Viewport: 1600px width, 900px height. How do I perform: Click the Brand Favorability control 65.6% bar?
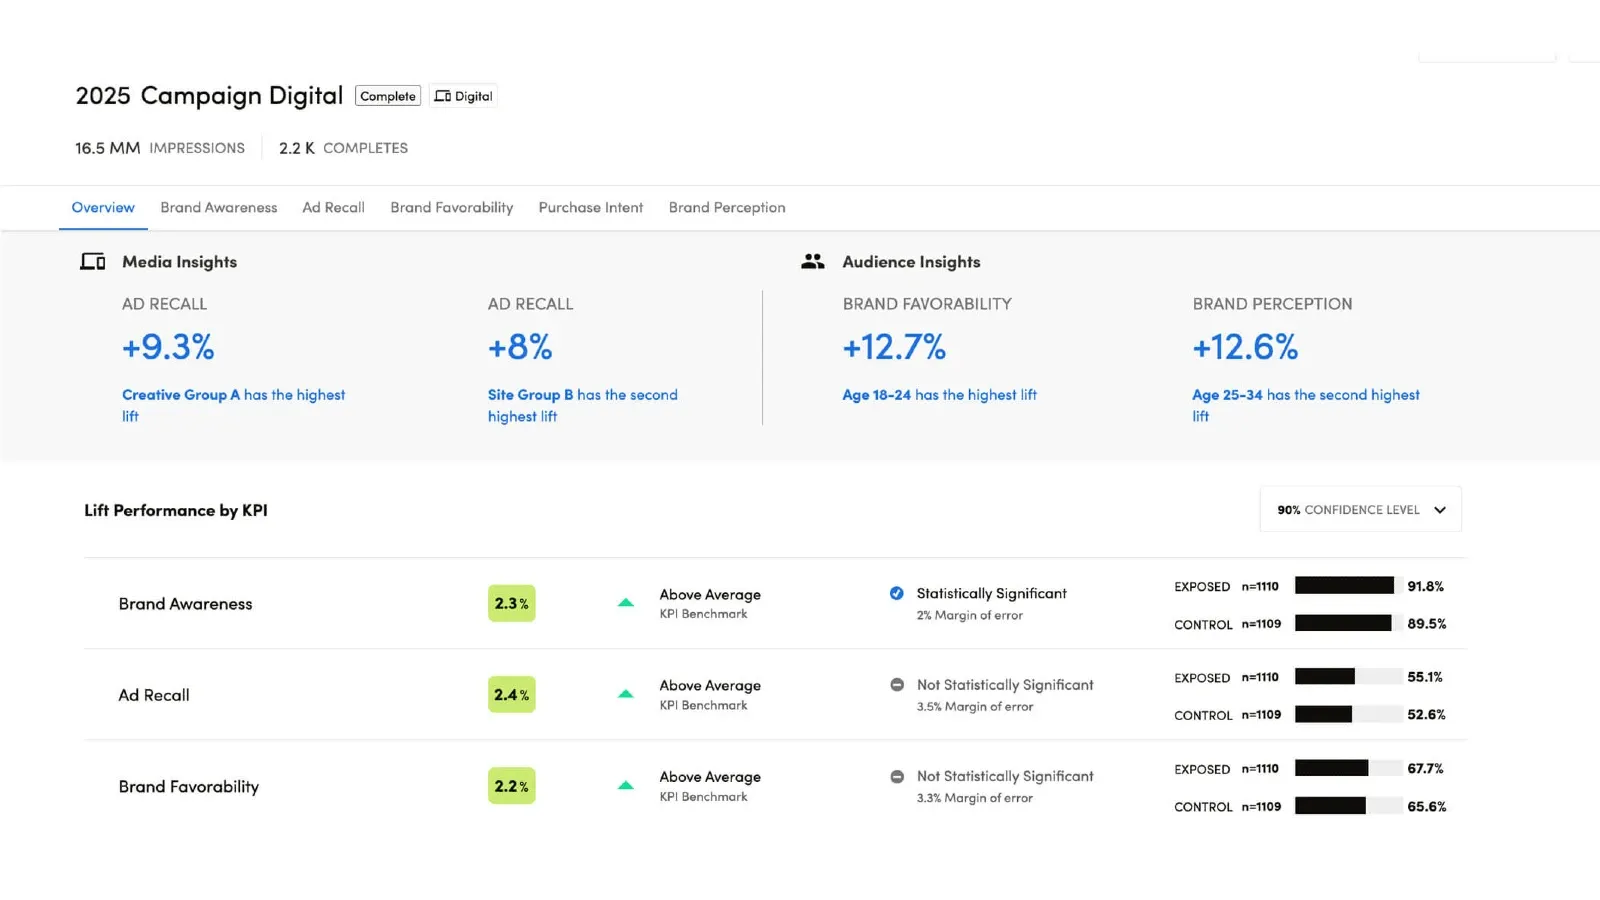pyautogui.click(x=1348, y=806)
